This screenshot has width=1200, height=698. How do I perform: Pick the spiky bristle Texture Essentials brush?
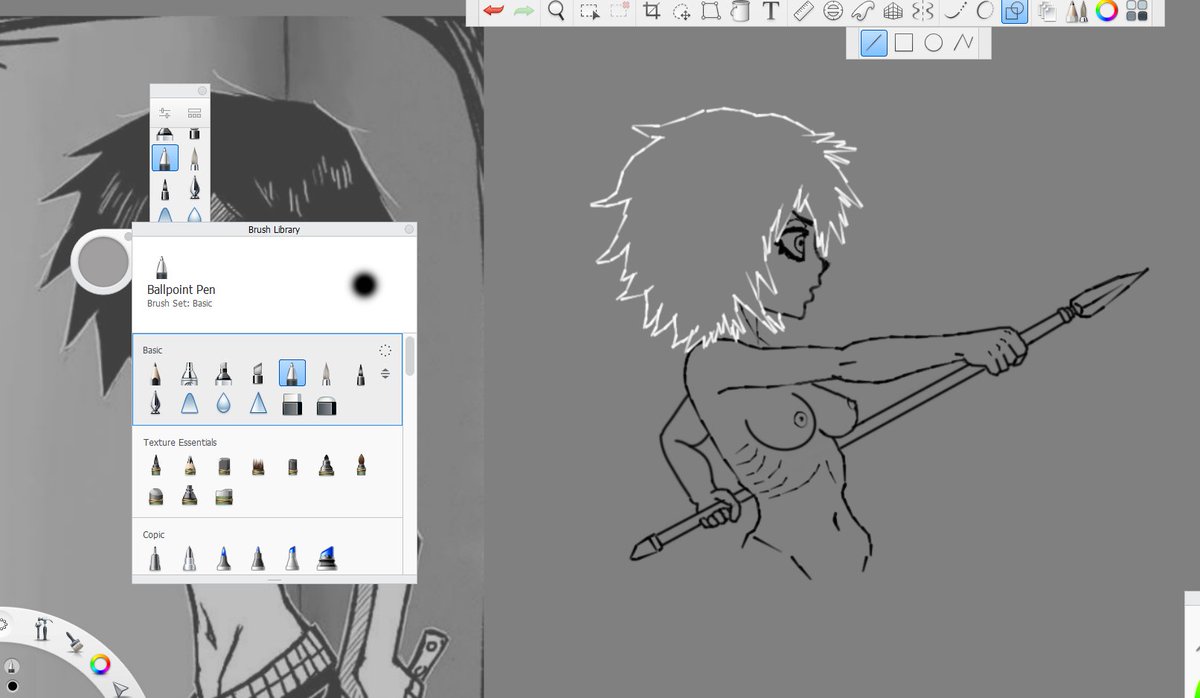pyautogui.click(x=258, y=466)
